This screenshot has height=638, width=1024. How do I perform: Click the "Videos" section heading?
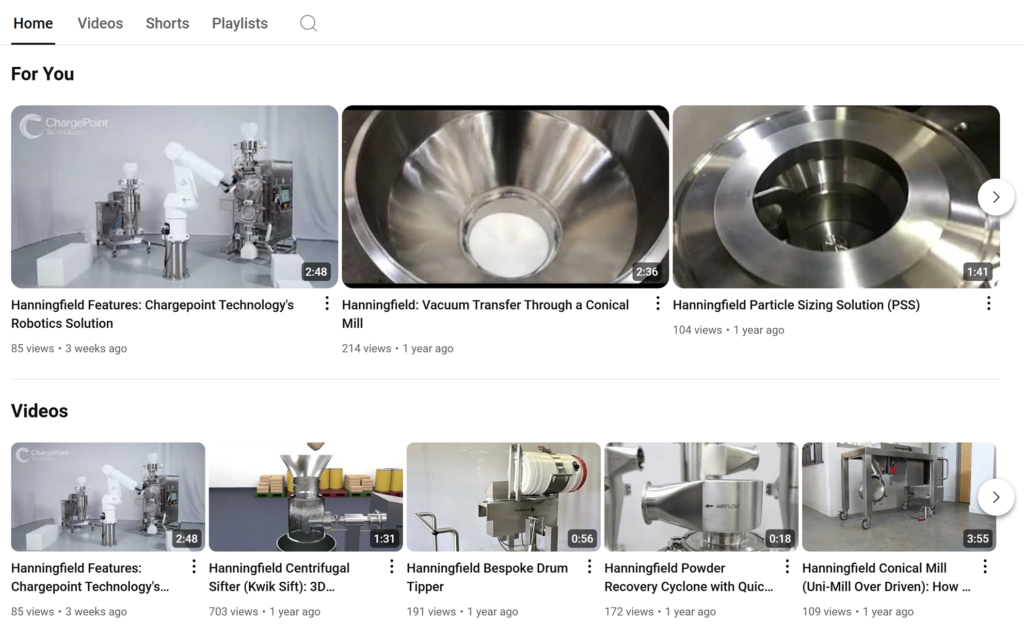[39, 411]
